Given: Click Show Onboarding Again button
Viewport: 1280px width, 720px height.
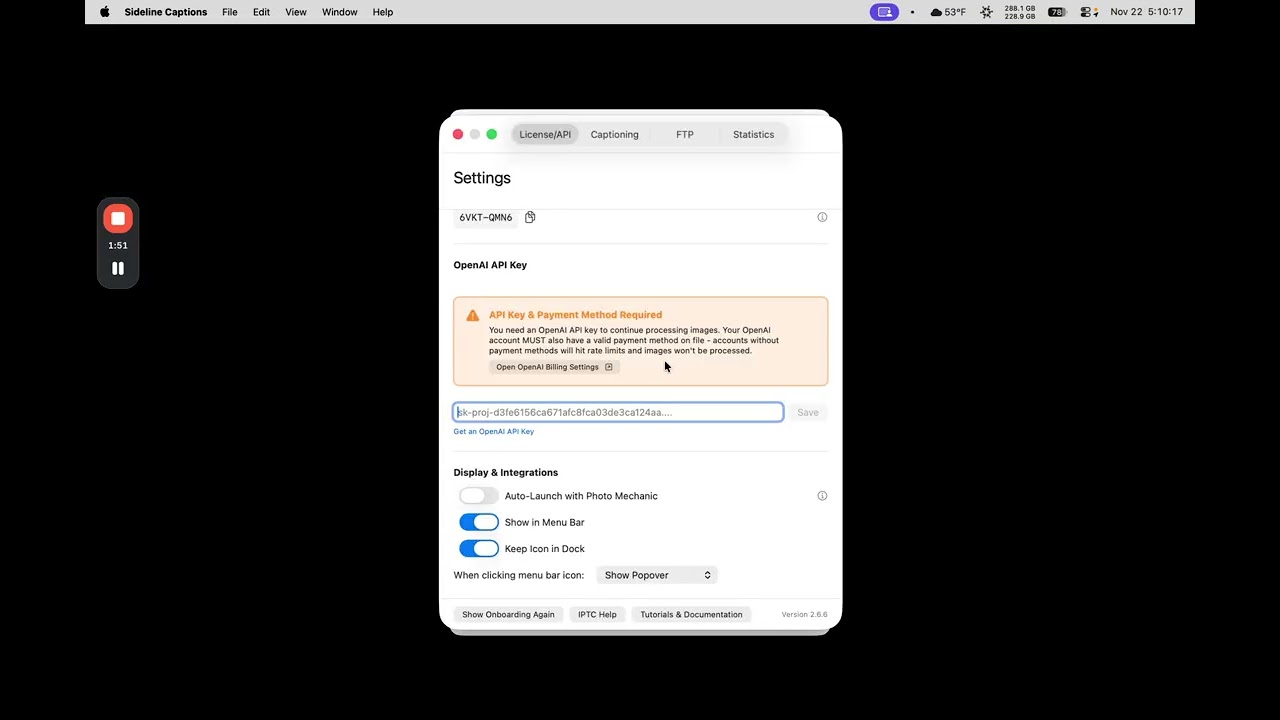Looking at the screenshot, I should point(508,614).
